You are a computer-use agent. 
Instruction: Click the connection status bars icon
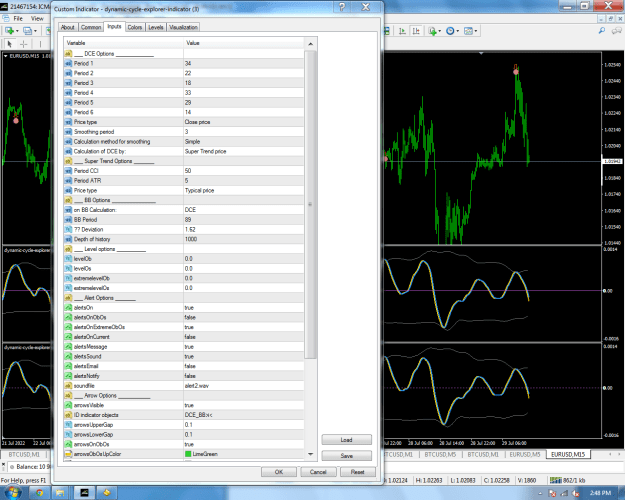pos(555,480)
